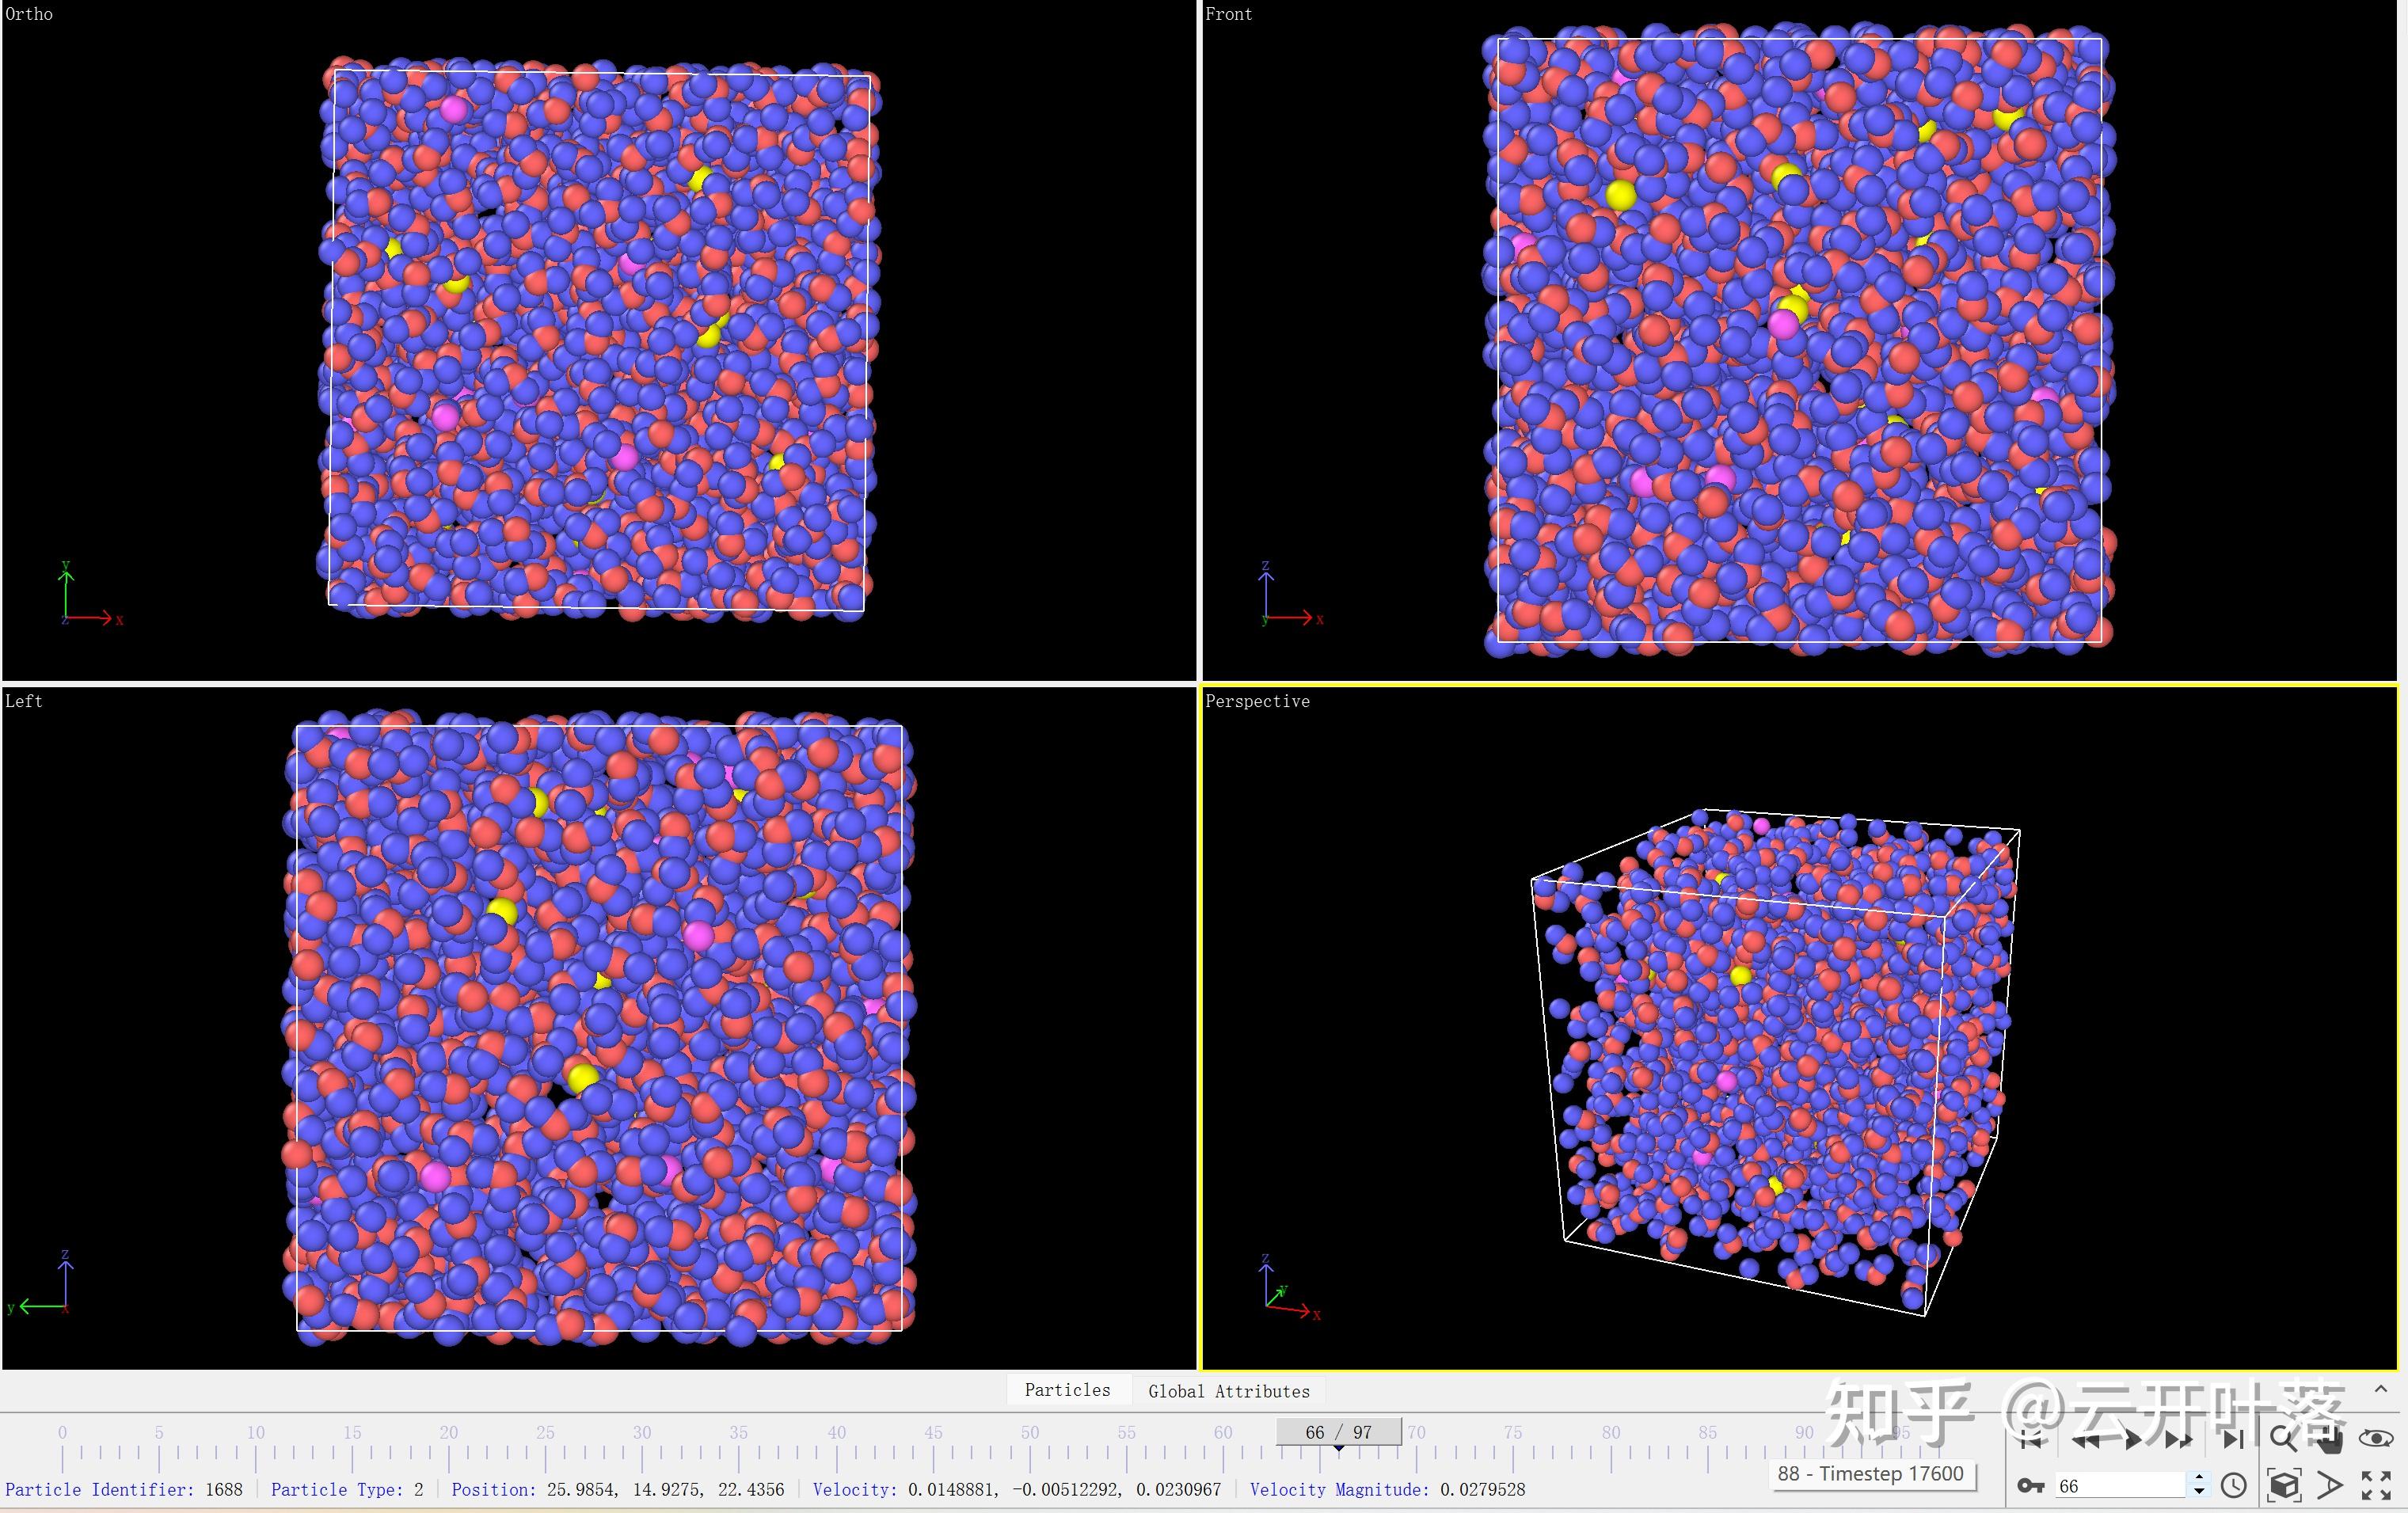Jump to the last animation frame
Screen dimensions: 2408x1513
pyautogui.click(x=2232, y=1440)
